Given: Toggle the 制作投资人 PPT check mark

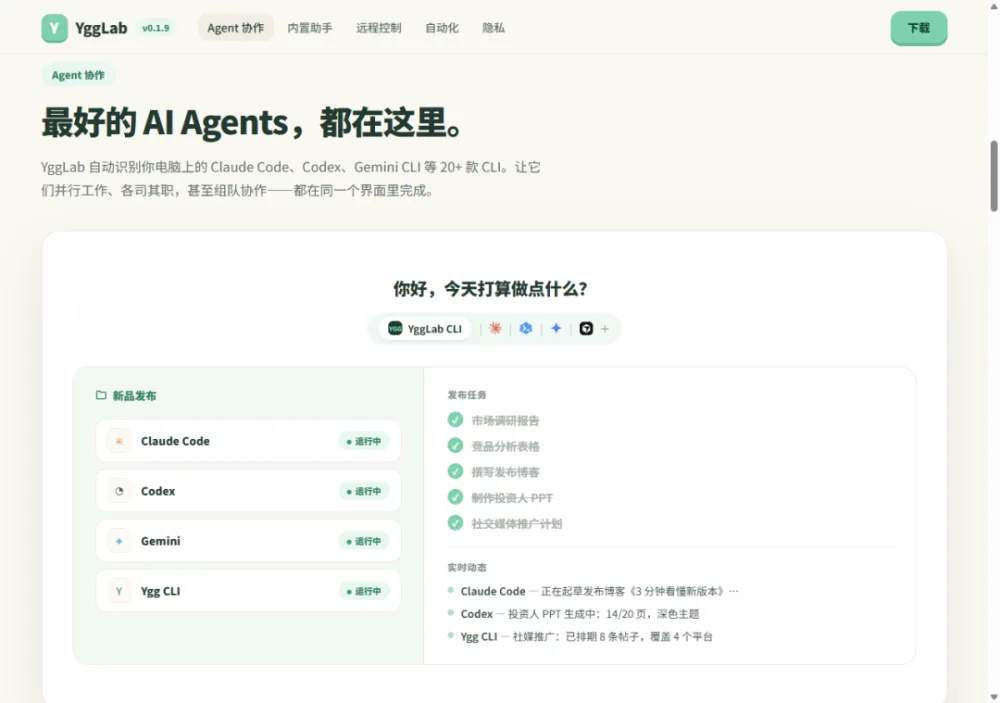Looking at the screenshot, I should tap(455, 497).
